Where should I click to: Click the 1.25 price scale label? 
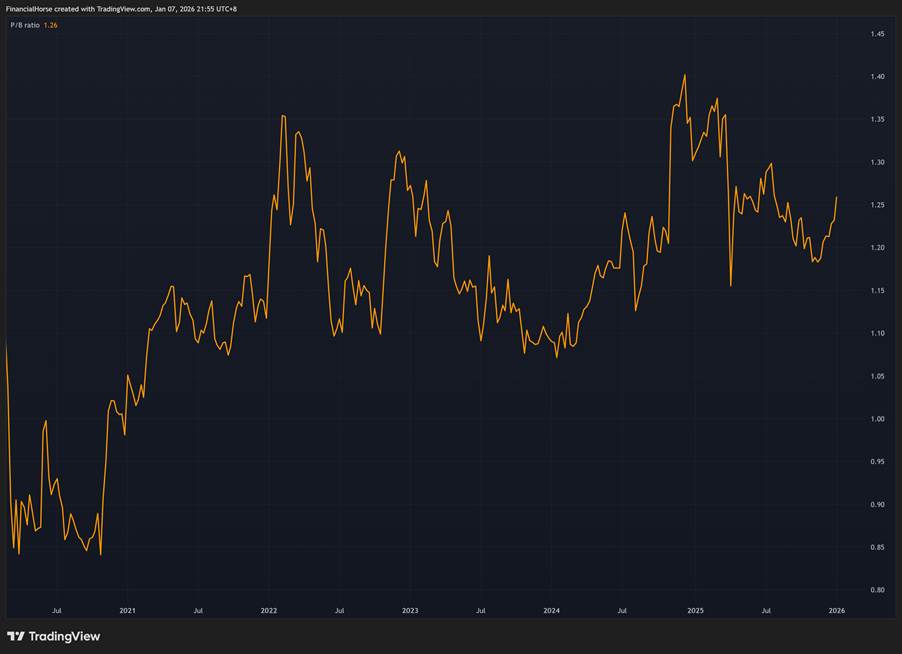click(x=877, y=205)
